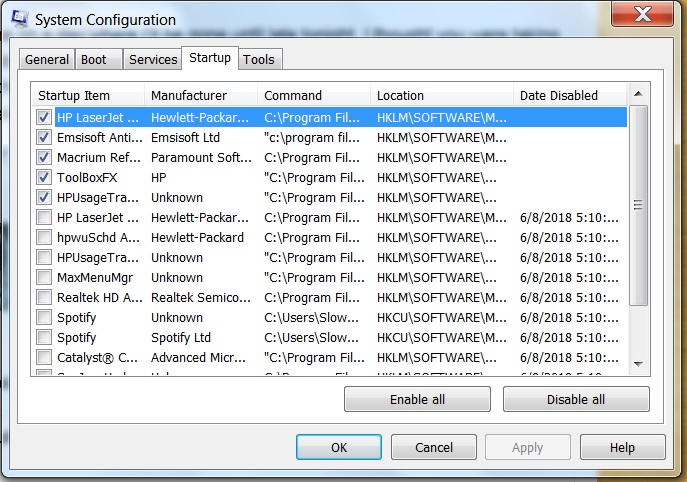Viewport: 687px width, 482px height.
Task: Uncheck the ToolBoxFX startup checkbox
Action: pyautogui.click(x=44, y=177)
